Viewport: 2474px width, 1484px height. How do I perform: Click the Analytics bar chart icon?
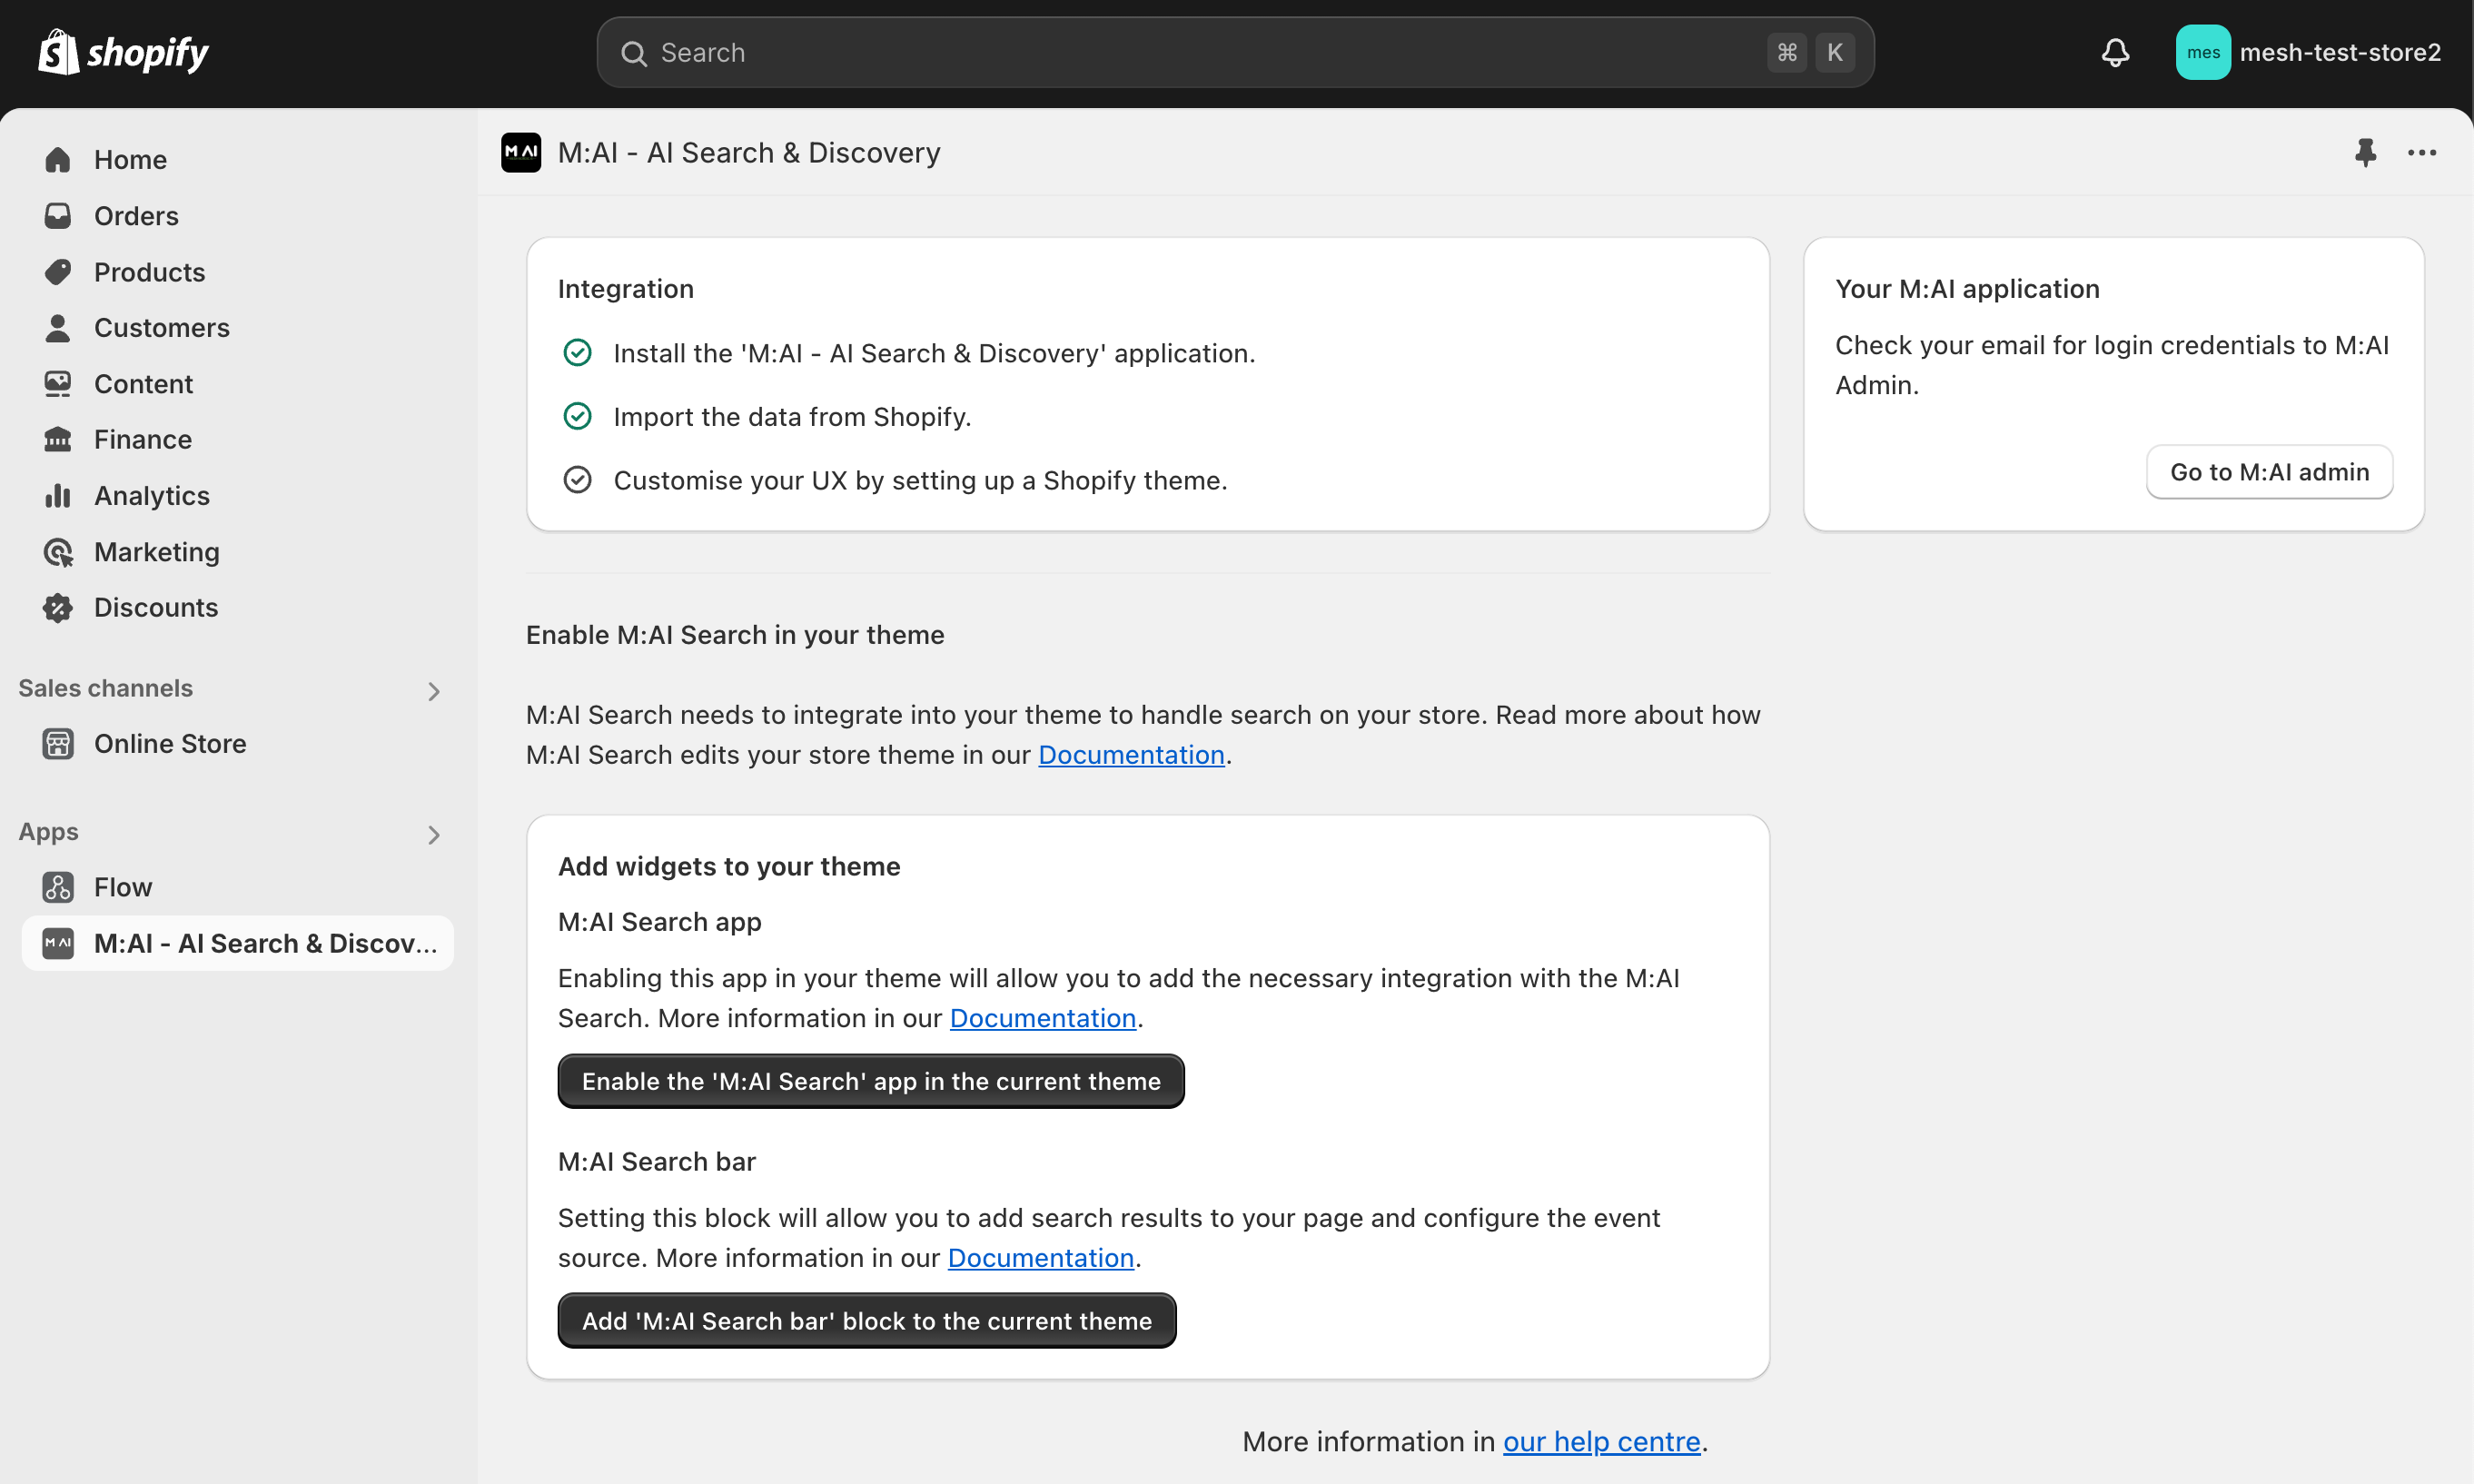tap(58, 496)
